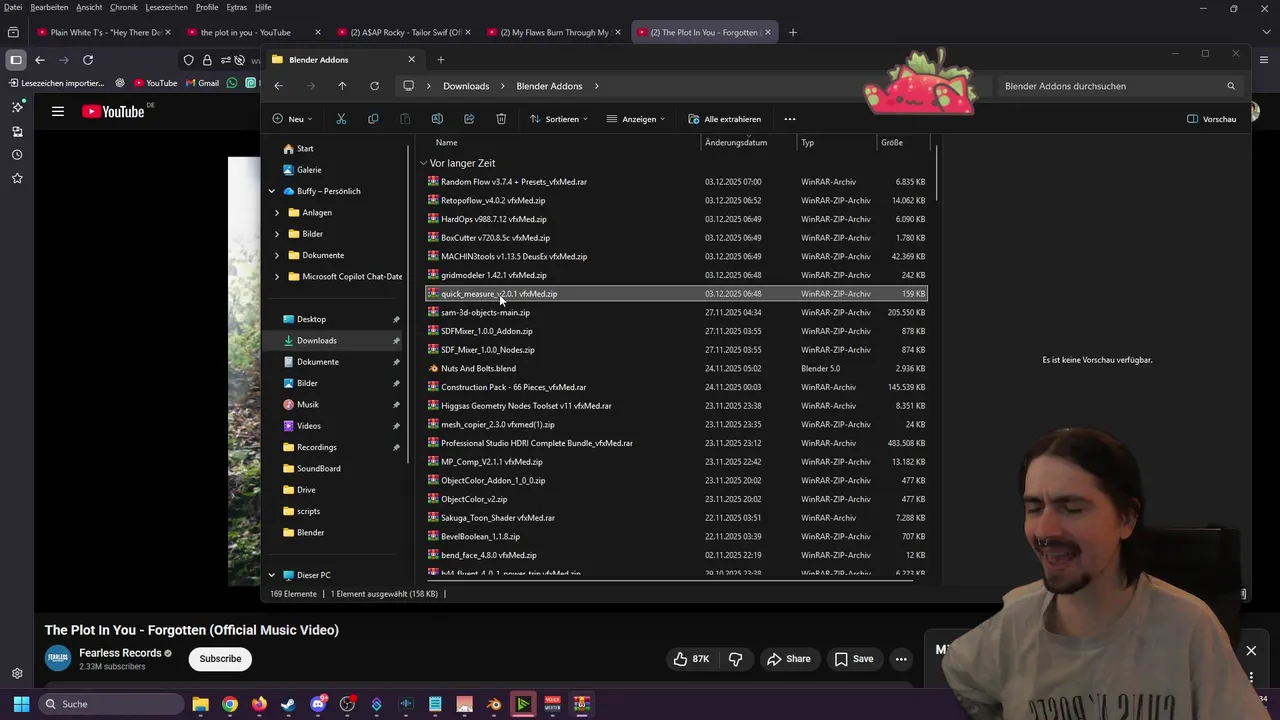Click the PC monitor icon in address bar
The width and height of the screenshot is (1280, 720).
(408, 86)
